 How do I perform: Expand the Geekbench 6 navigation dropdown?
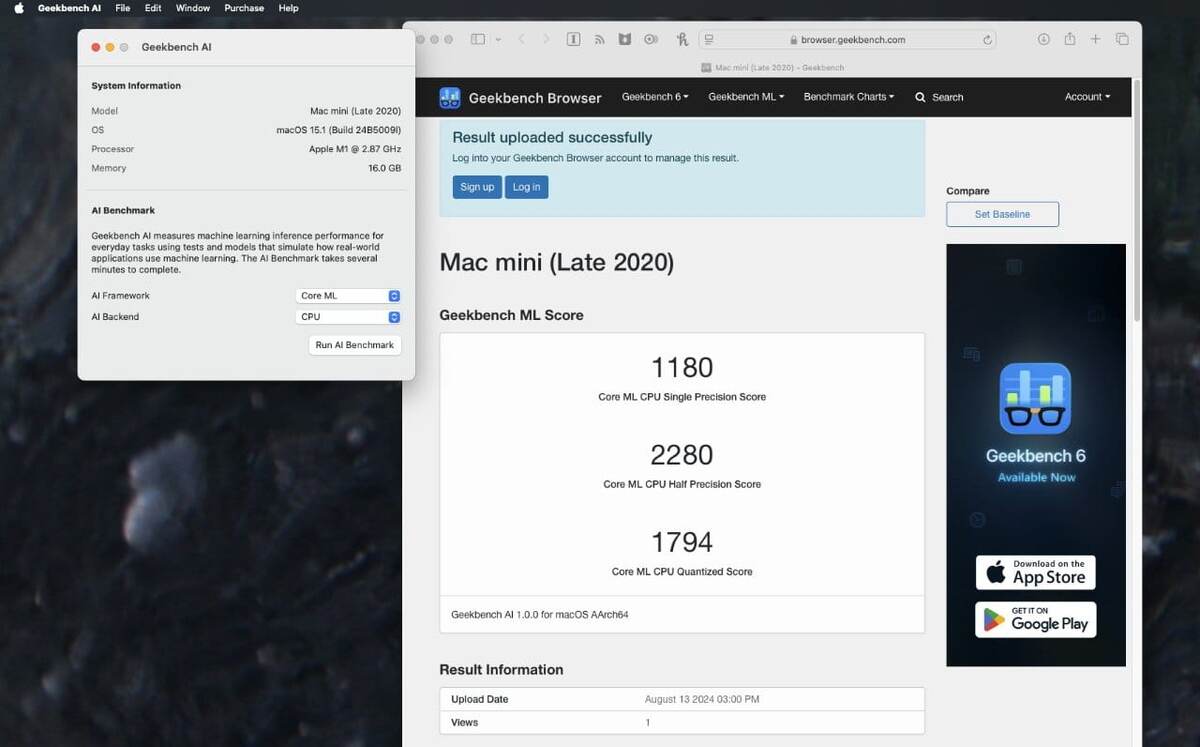pos(655,97)
